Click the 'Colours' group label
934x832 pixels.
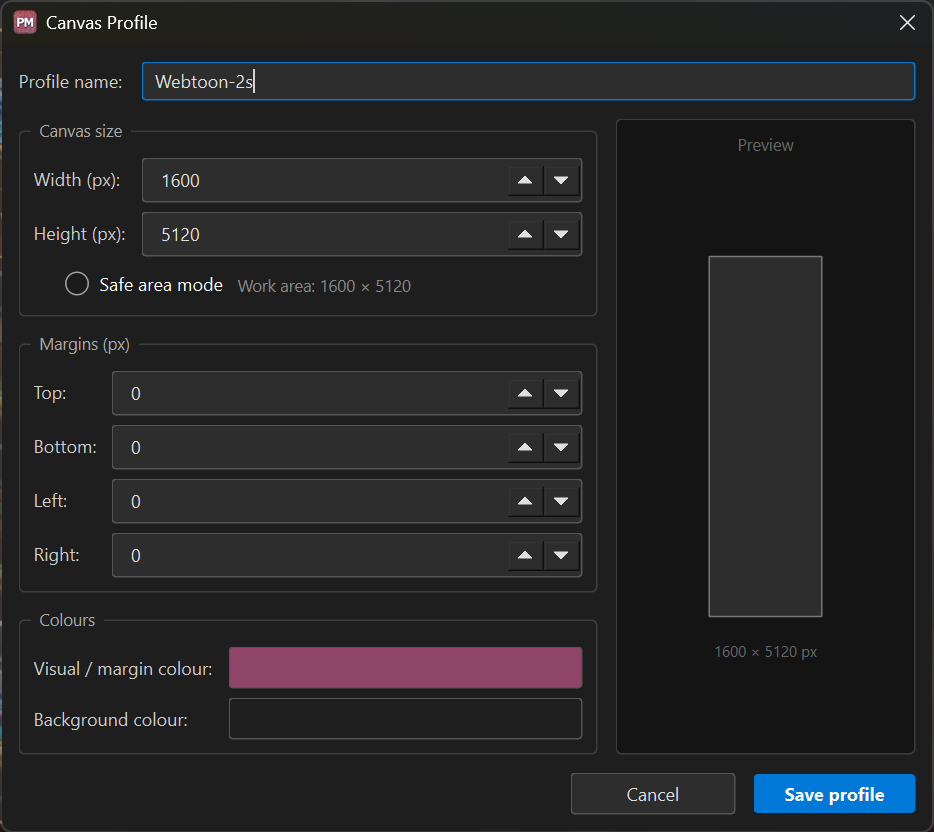click(67, 620)
